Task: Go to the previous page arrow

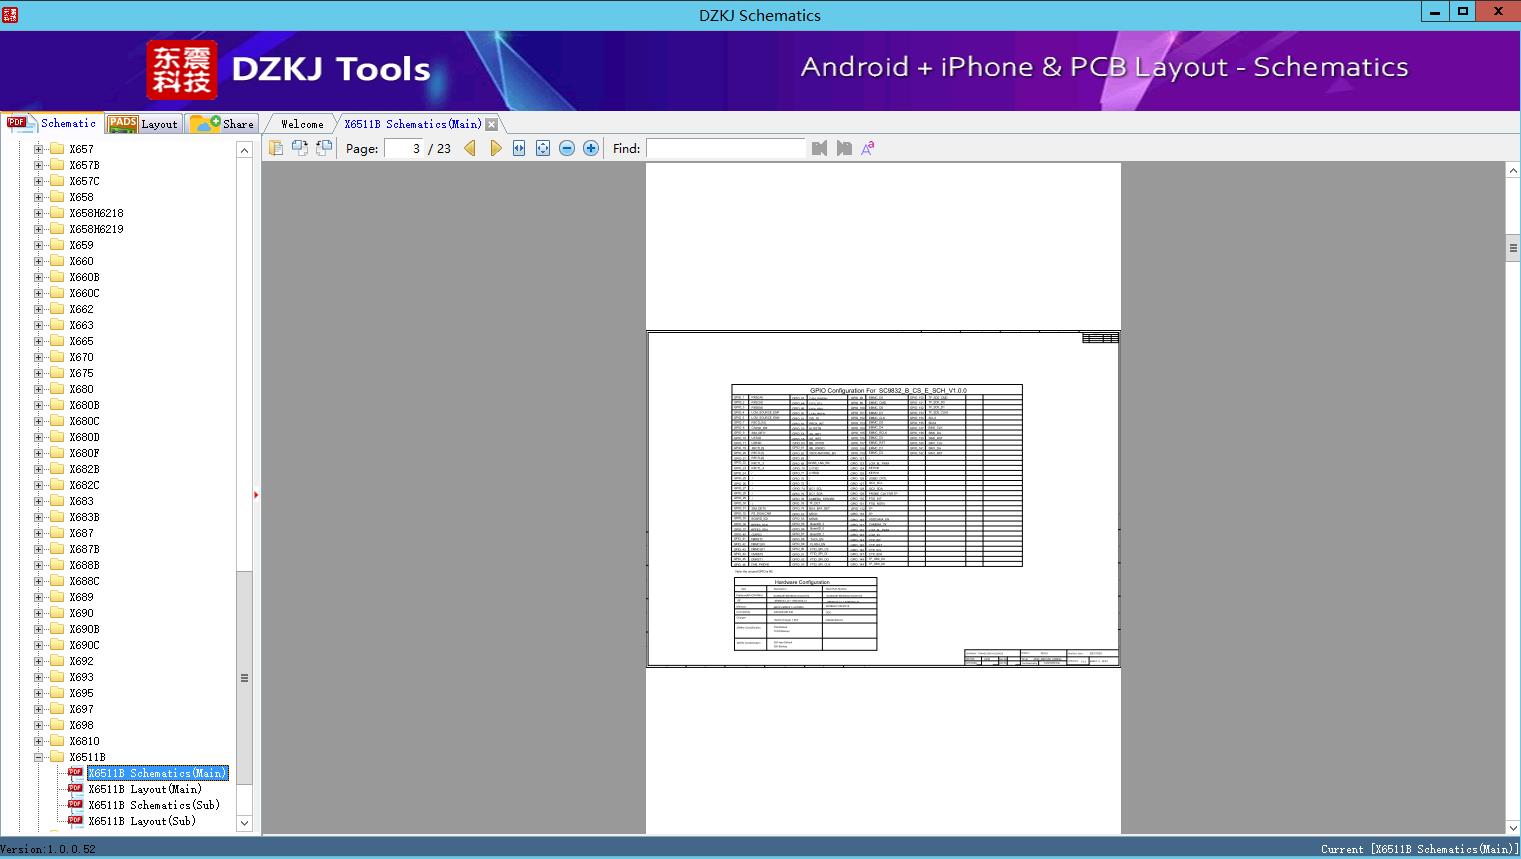Action: tap(470, 148)
